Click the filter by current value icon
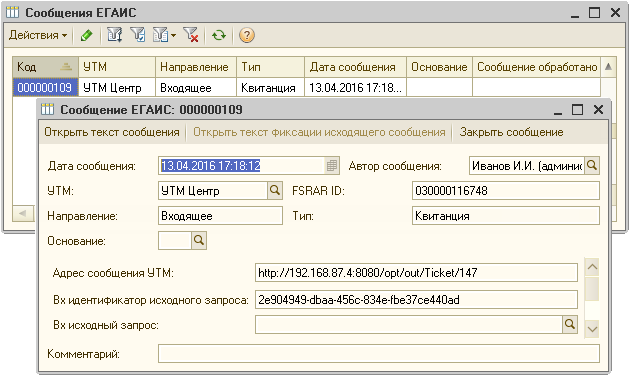This screenshot has width=629, height=375. click(138, 35)
